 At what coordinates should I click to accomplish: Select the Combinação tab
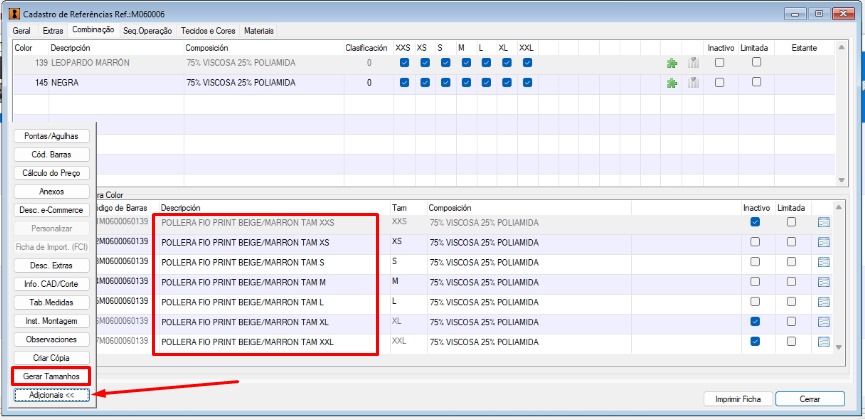coord(93,30)
